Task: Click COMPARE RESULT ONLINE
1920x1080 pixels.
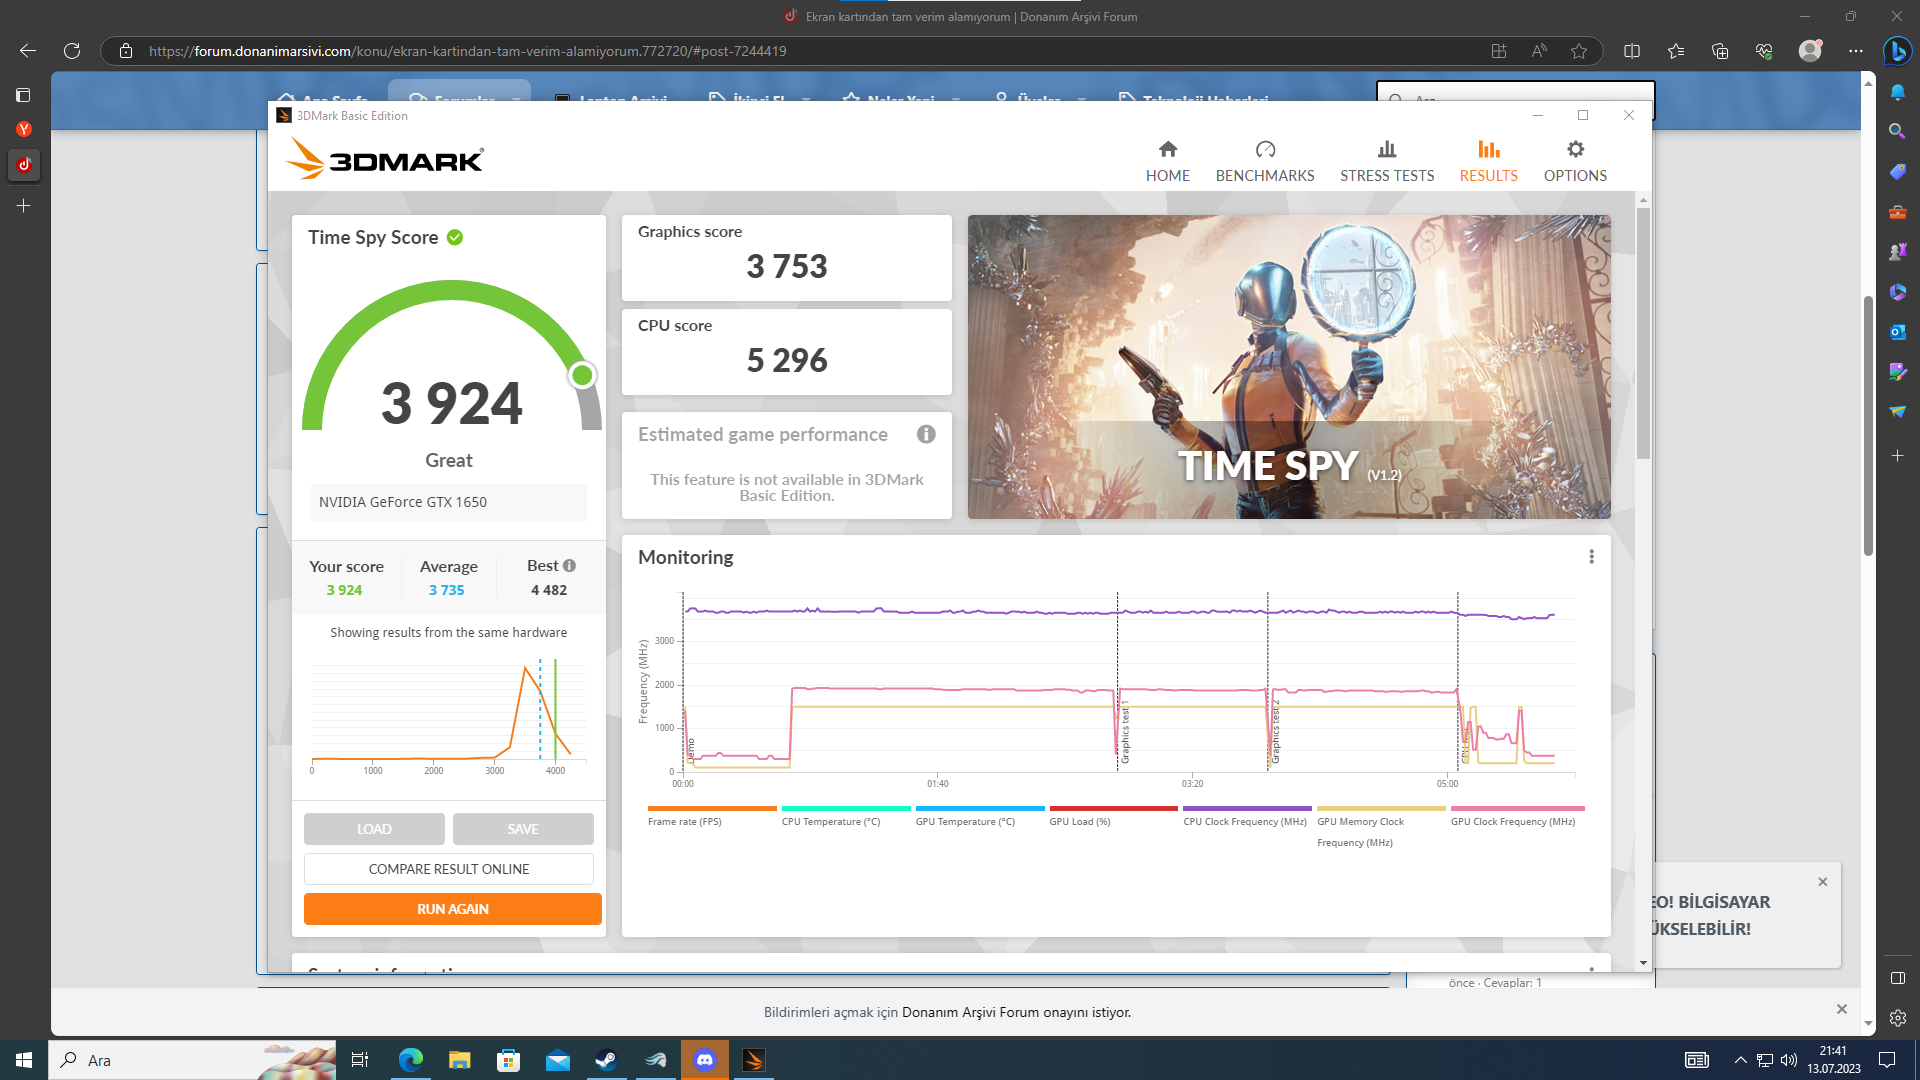Action: [449, 869]
